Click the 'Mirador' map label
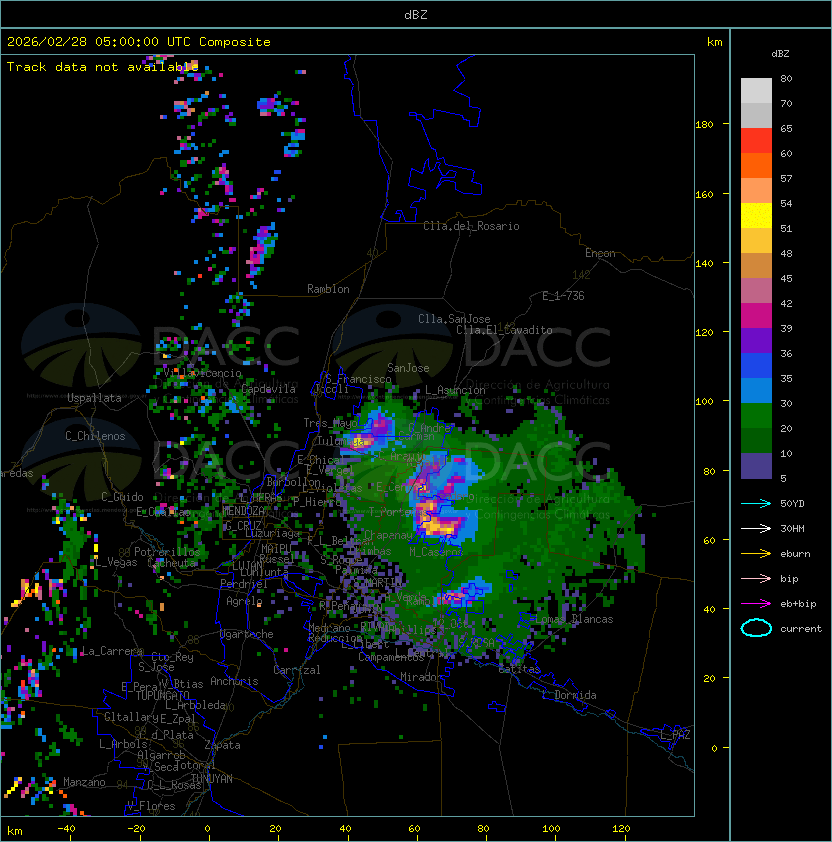The height and width of the screenshot is (842, 832). [422, 677]
